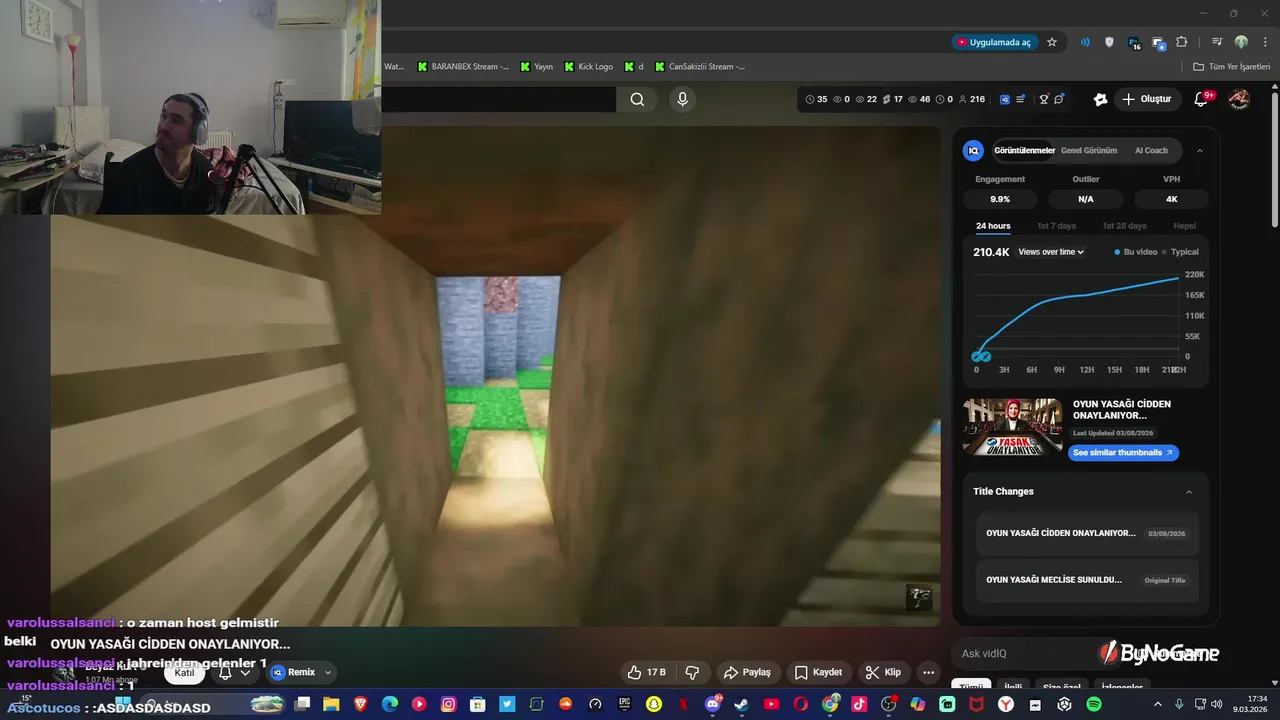This screenshot has height=720, width=1280.
Task: Open the vidIQ AI sparkle icon beside Oluştur
Action: (x=1100, y=99)
